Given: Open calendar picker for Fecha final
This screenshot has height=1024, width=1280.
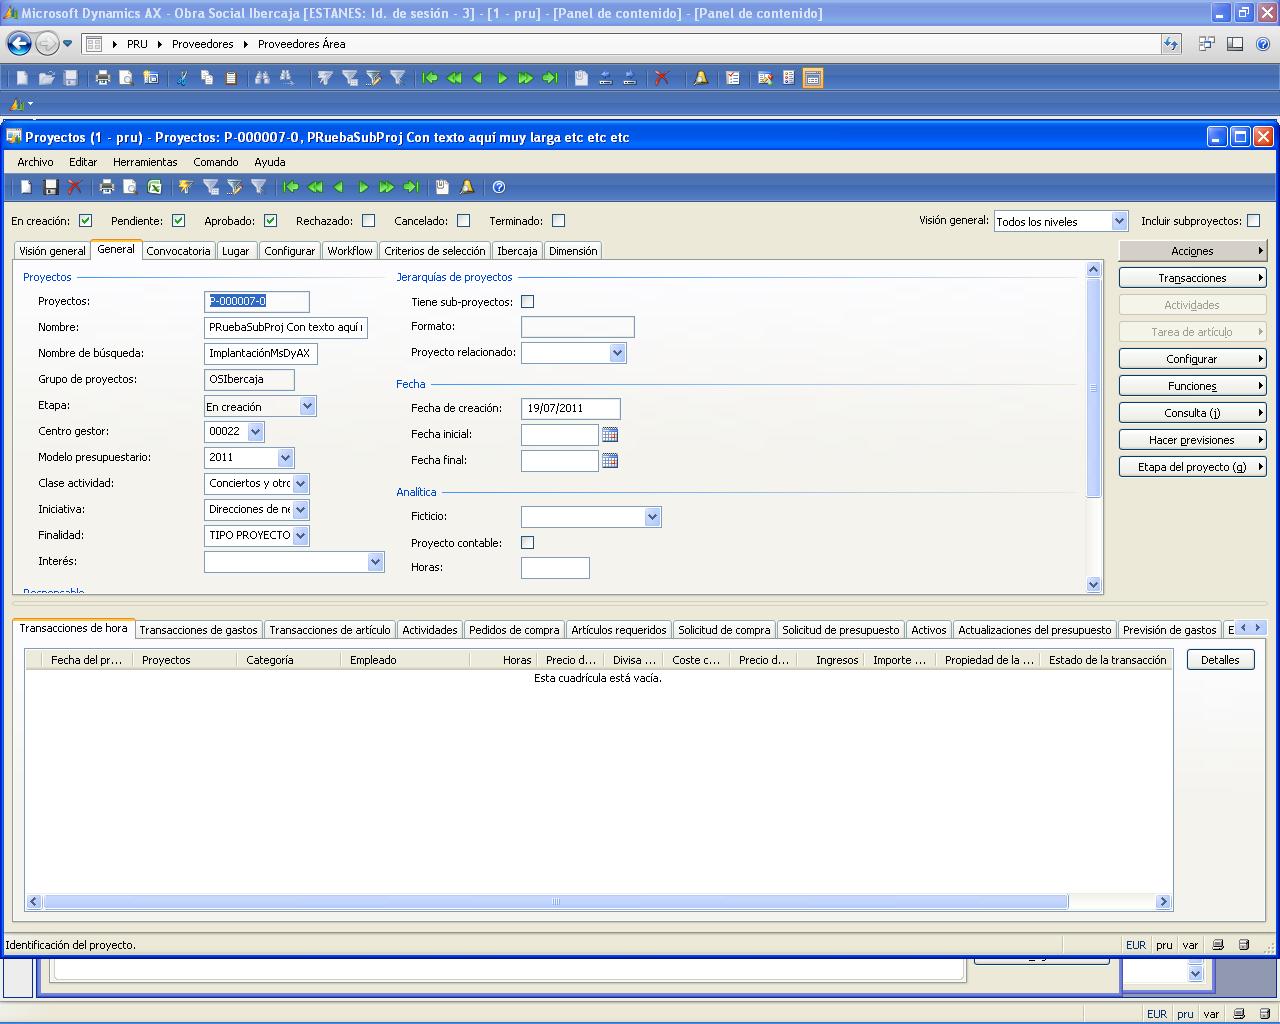Looking at the screenshot, I should click(610, 460).
